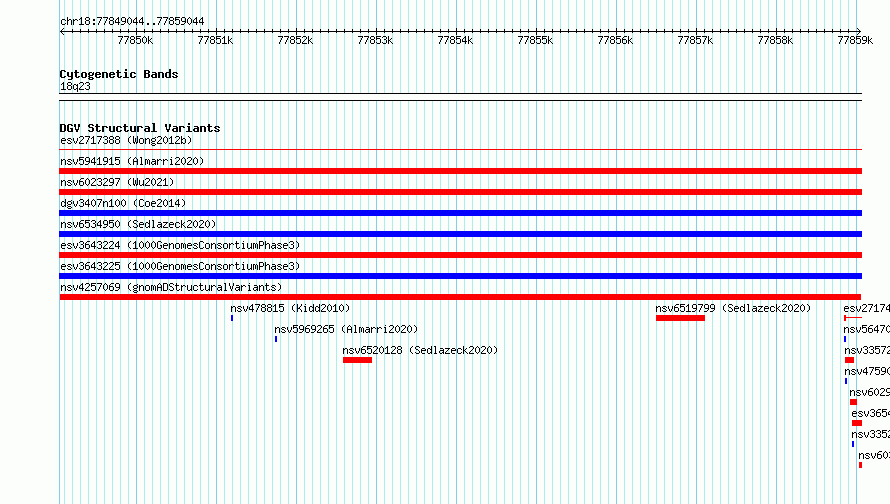The height and width of the screenshot is (504, 890).
Task: Click the red bar under nsv6520128
Action: tap(358, 360)
